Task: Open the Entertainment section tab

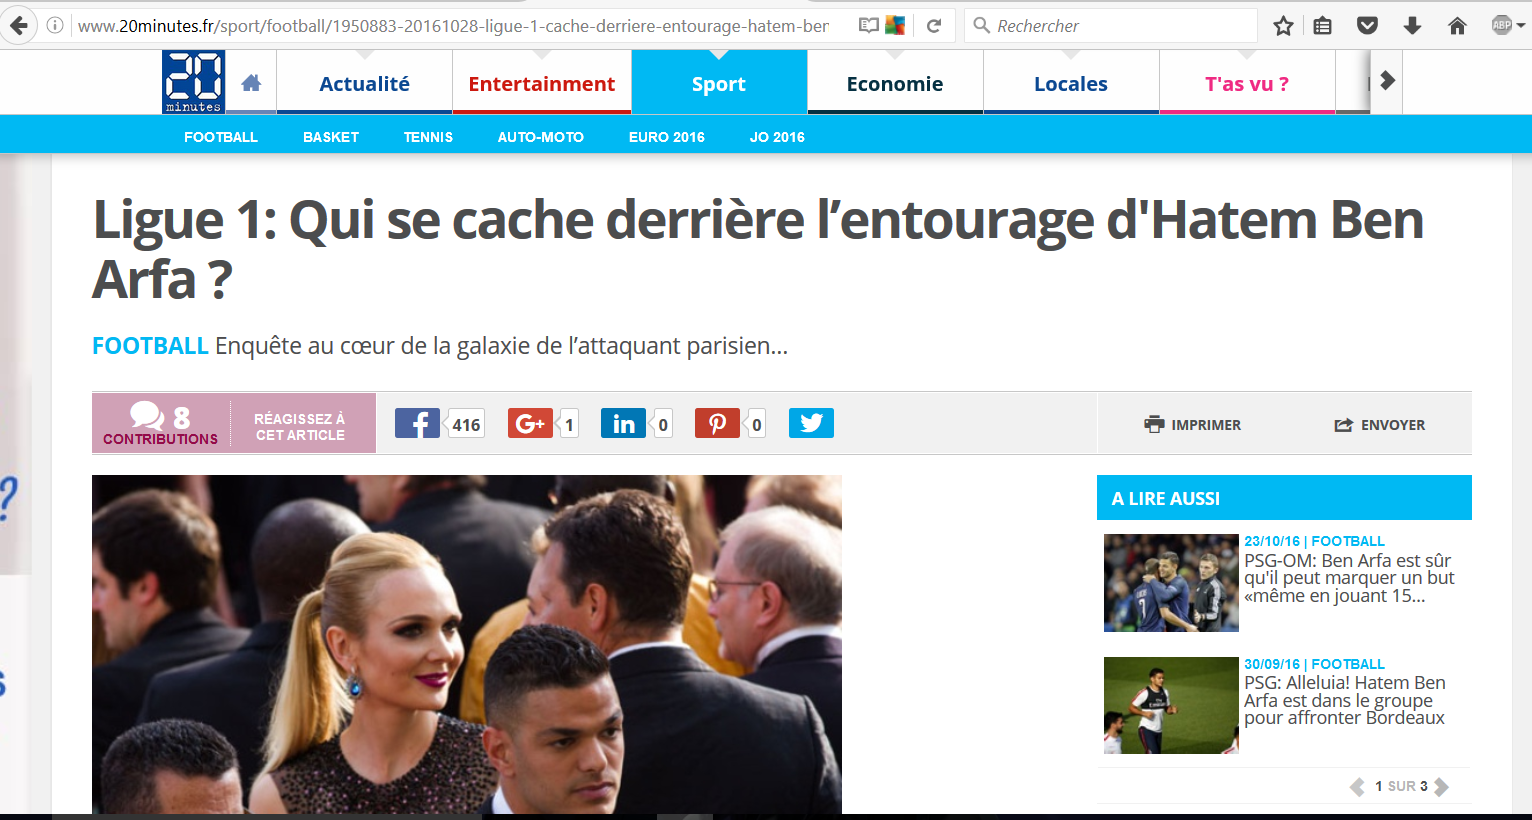Action: point(541,83)
